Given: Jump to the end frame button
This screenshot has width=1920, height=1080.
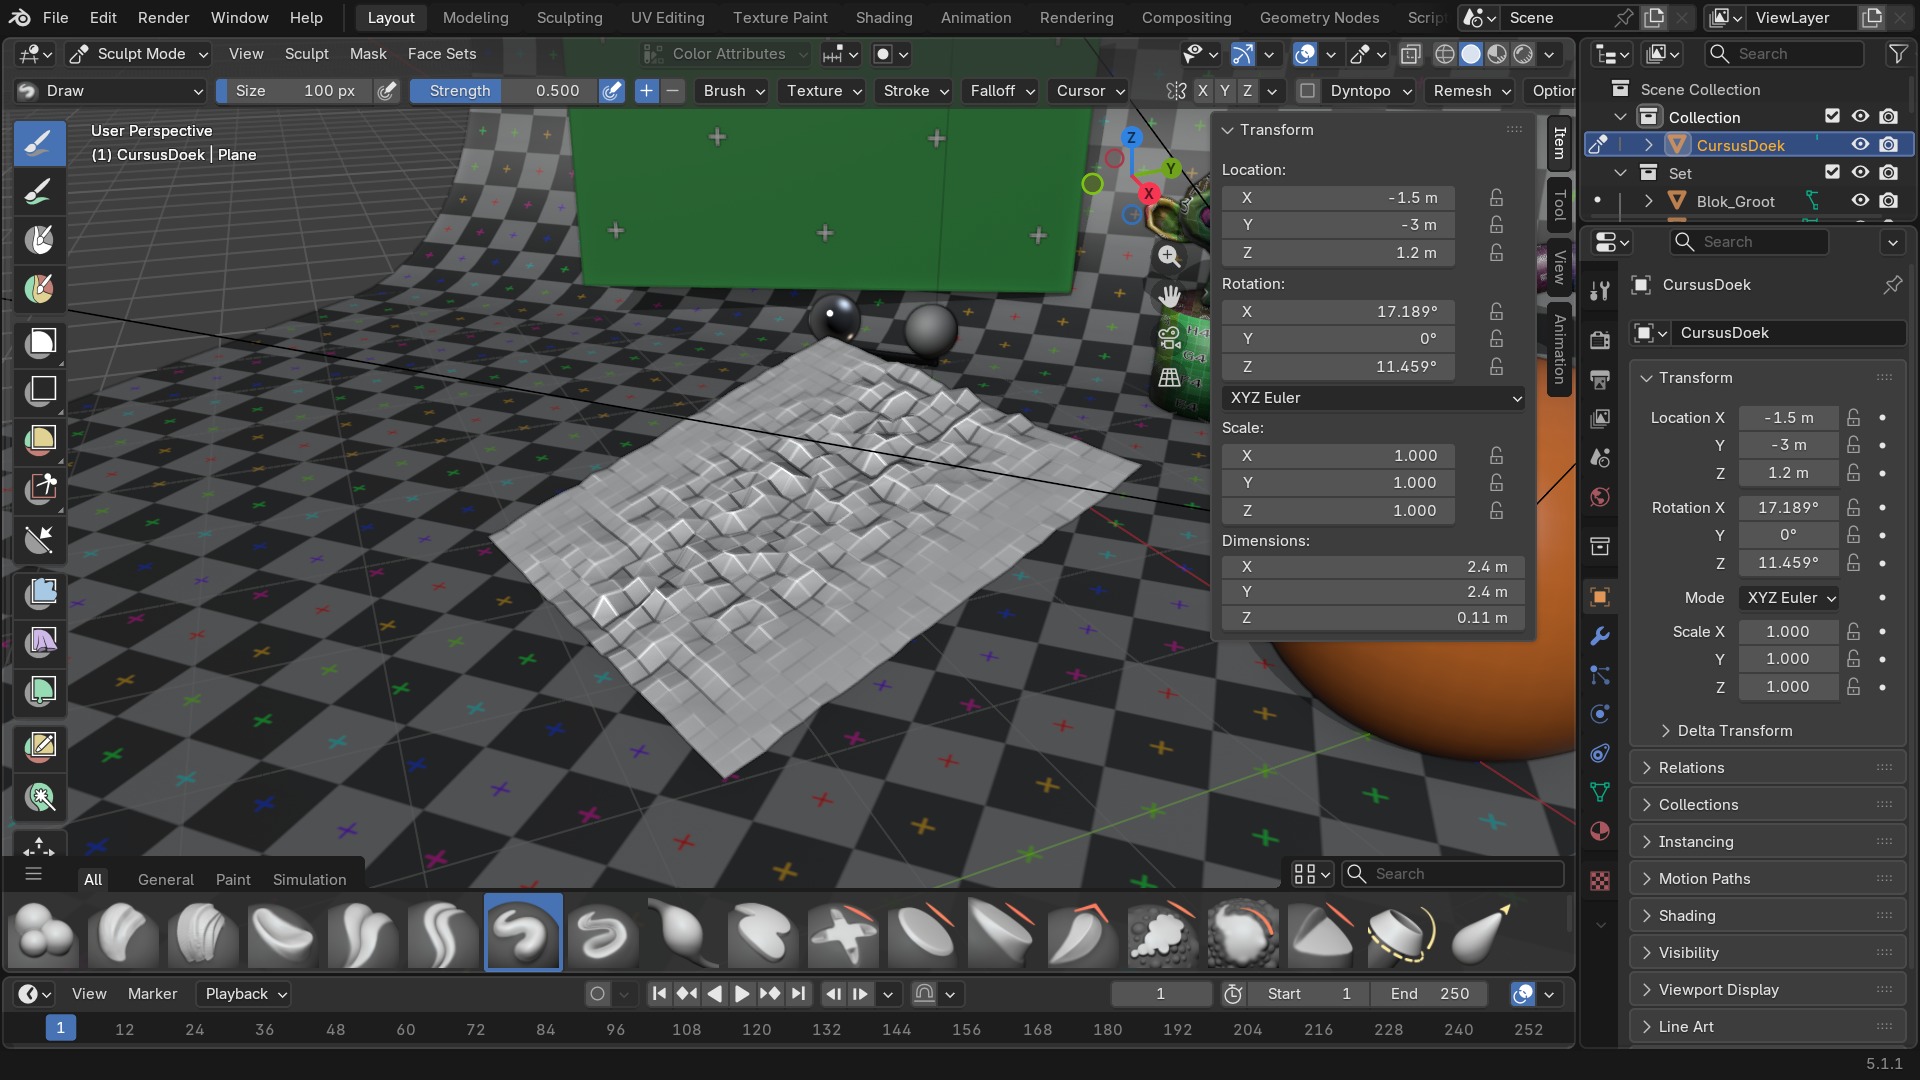Looking at the screenshot, I should tap(798, 994).
